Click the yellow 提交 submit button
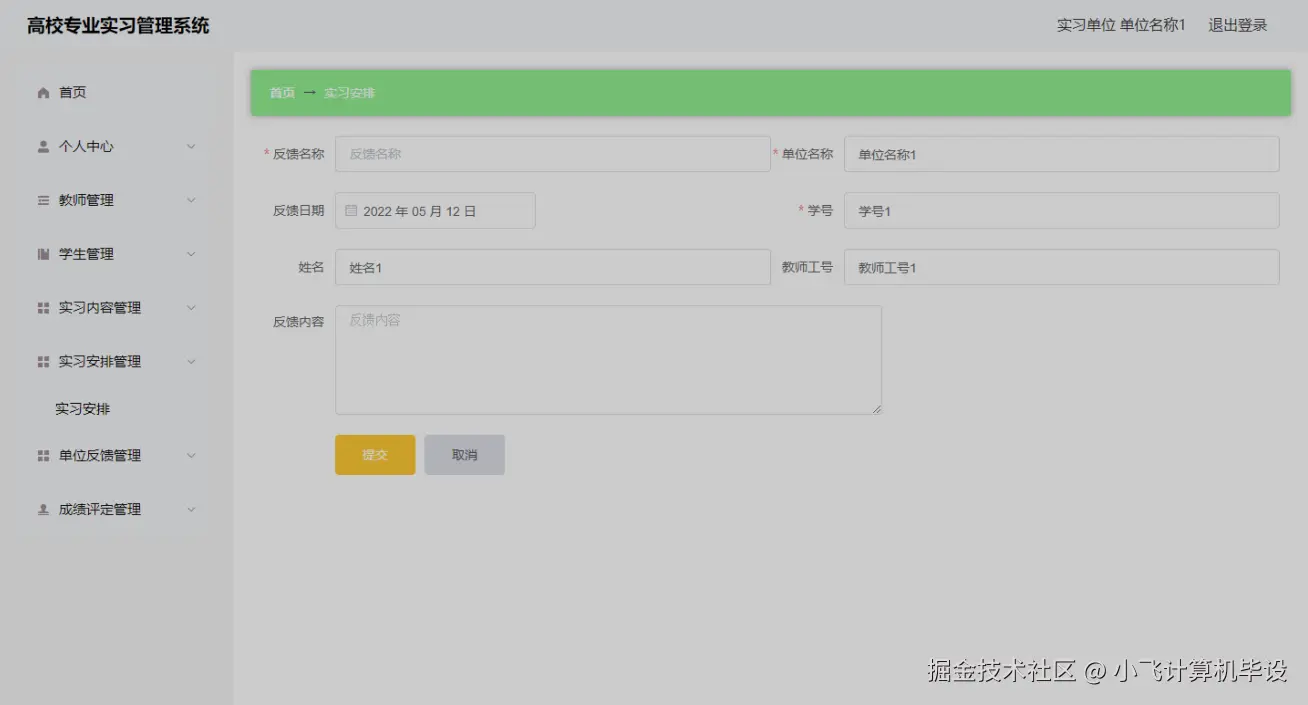Viewport: 1308px width, 705px height. tap(375, 455)
